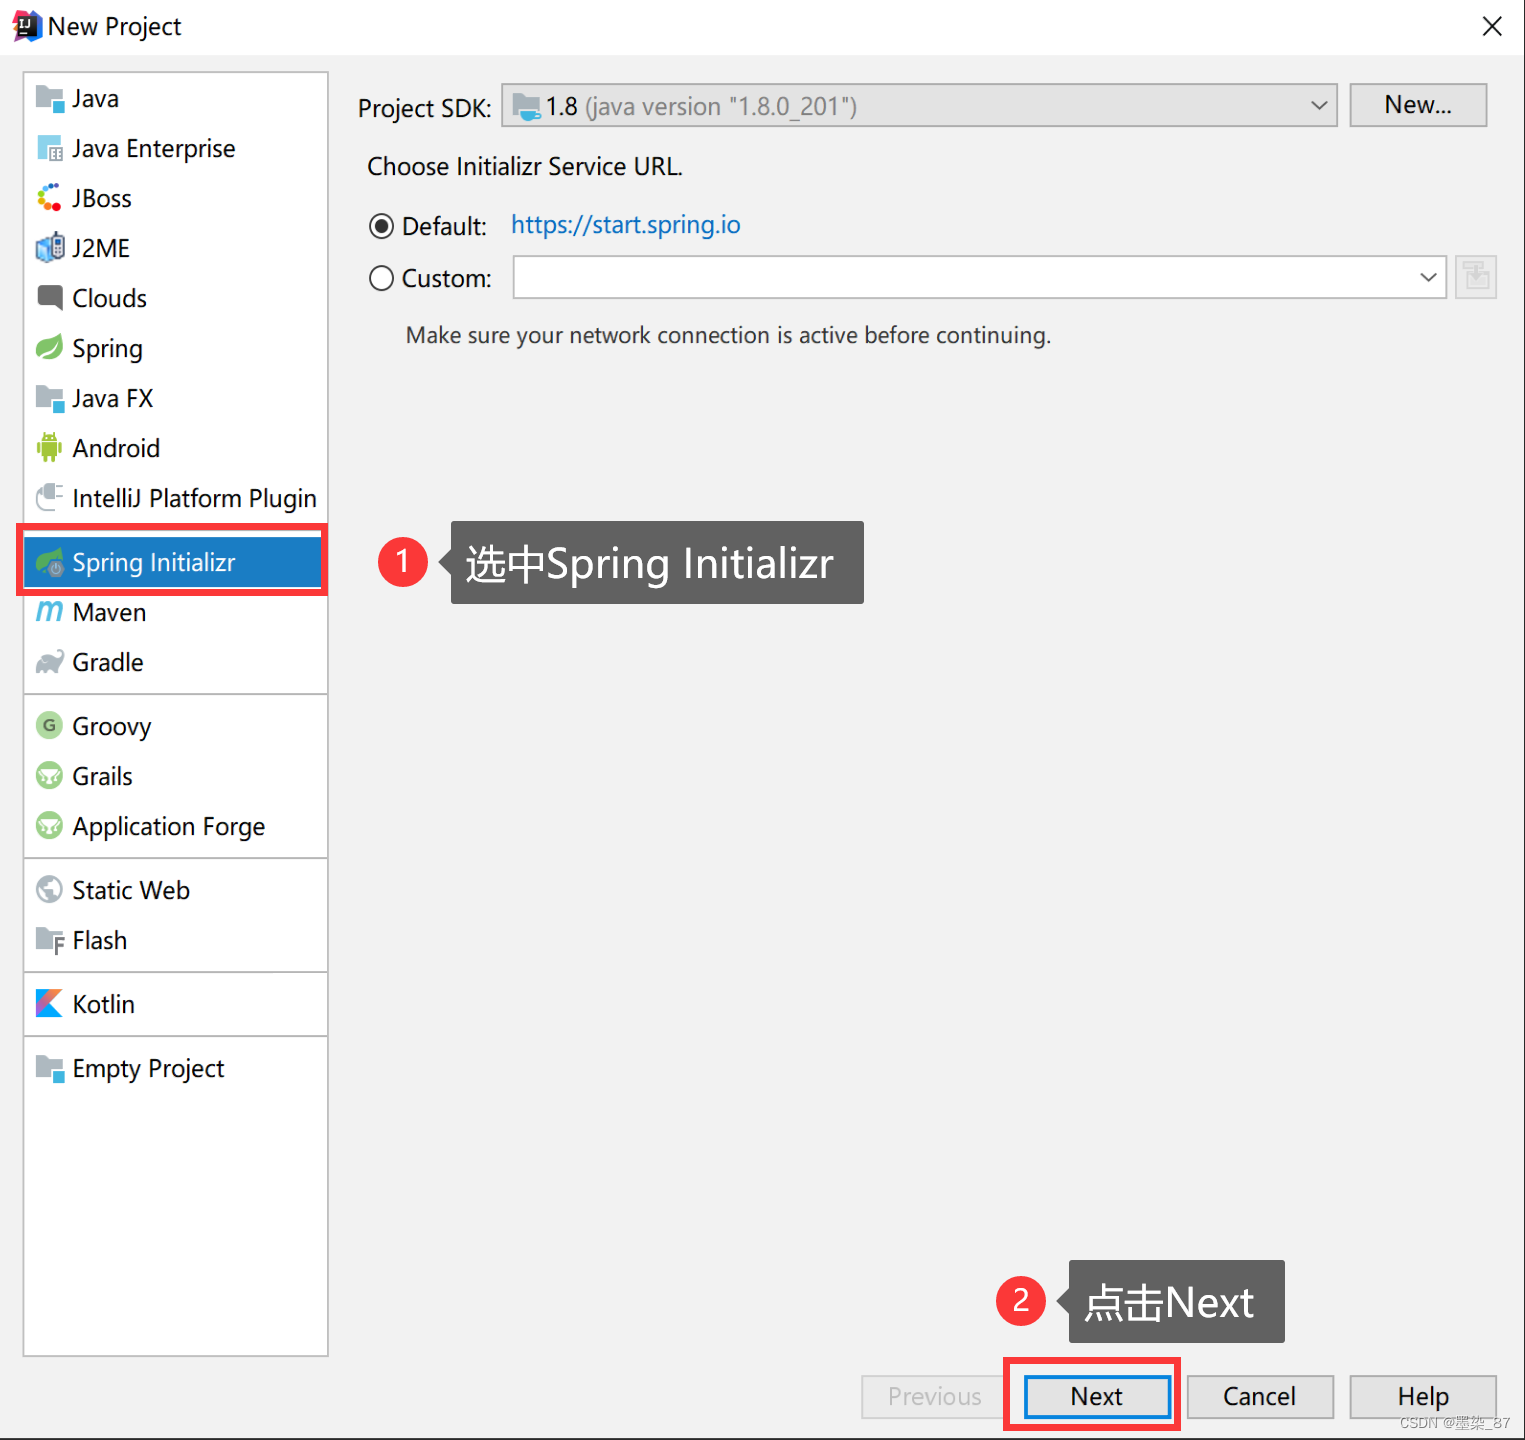Viewport: 1525px width, 1440px height.
Task: Select the Custom service URL radio button
Action: [381, 278]
